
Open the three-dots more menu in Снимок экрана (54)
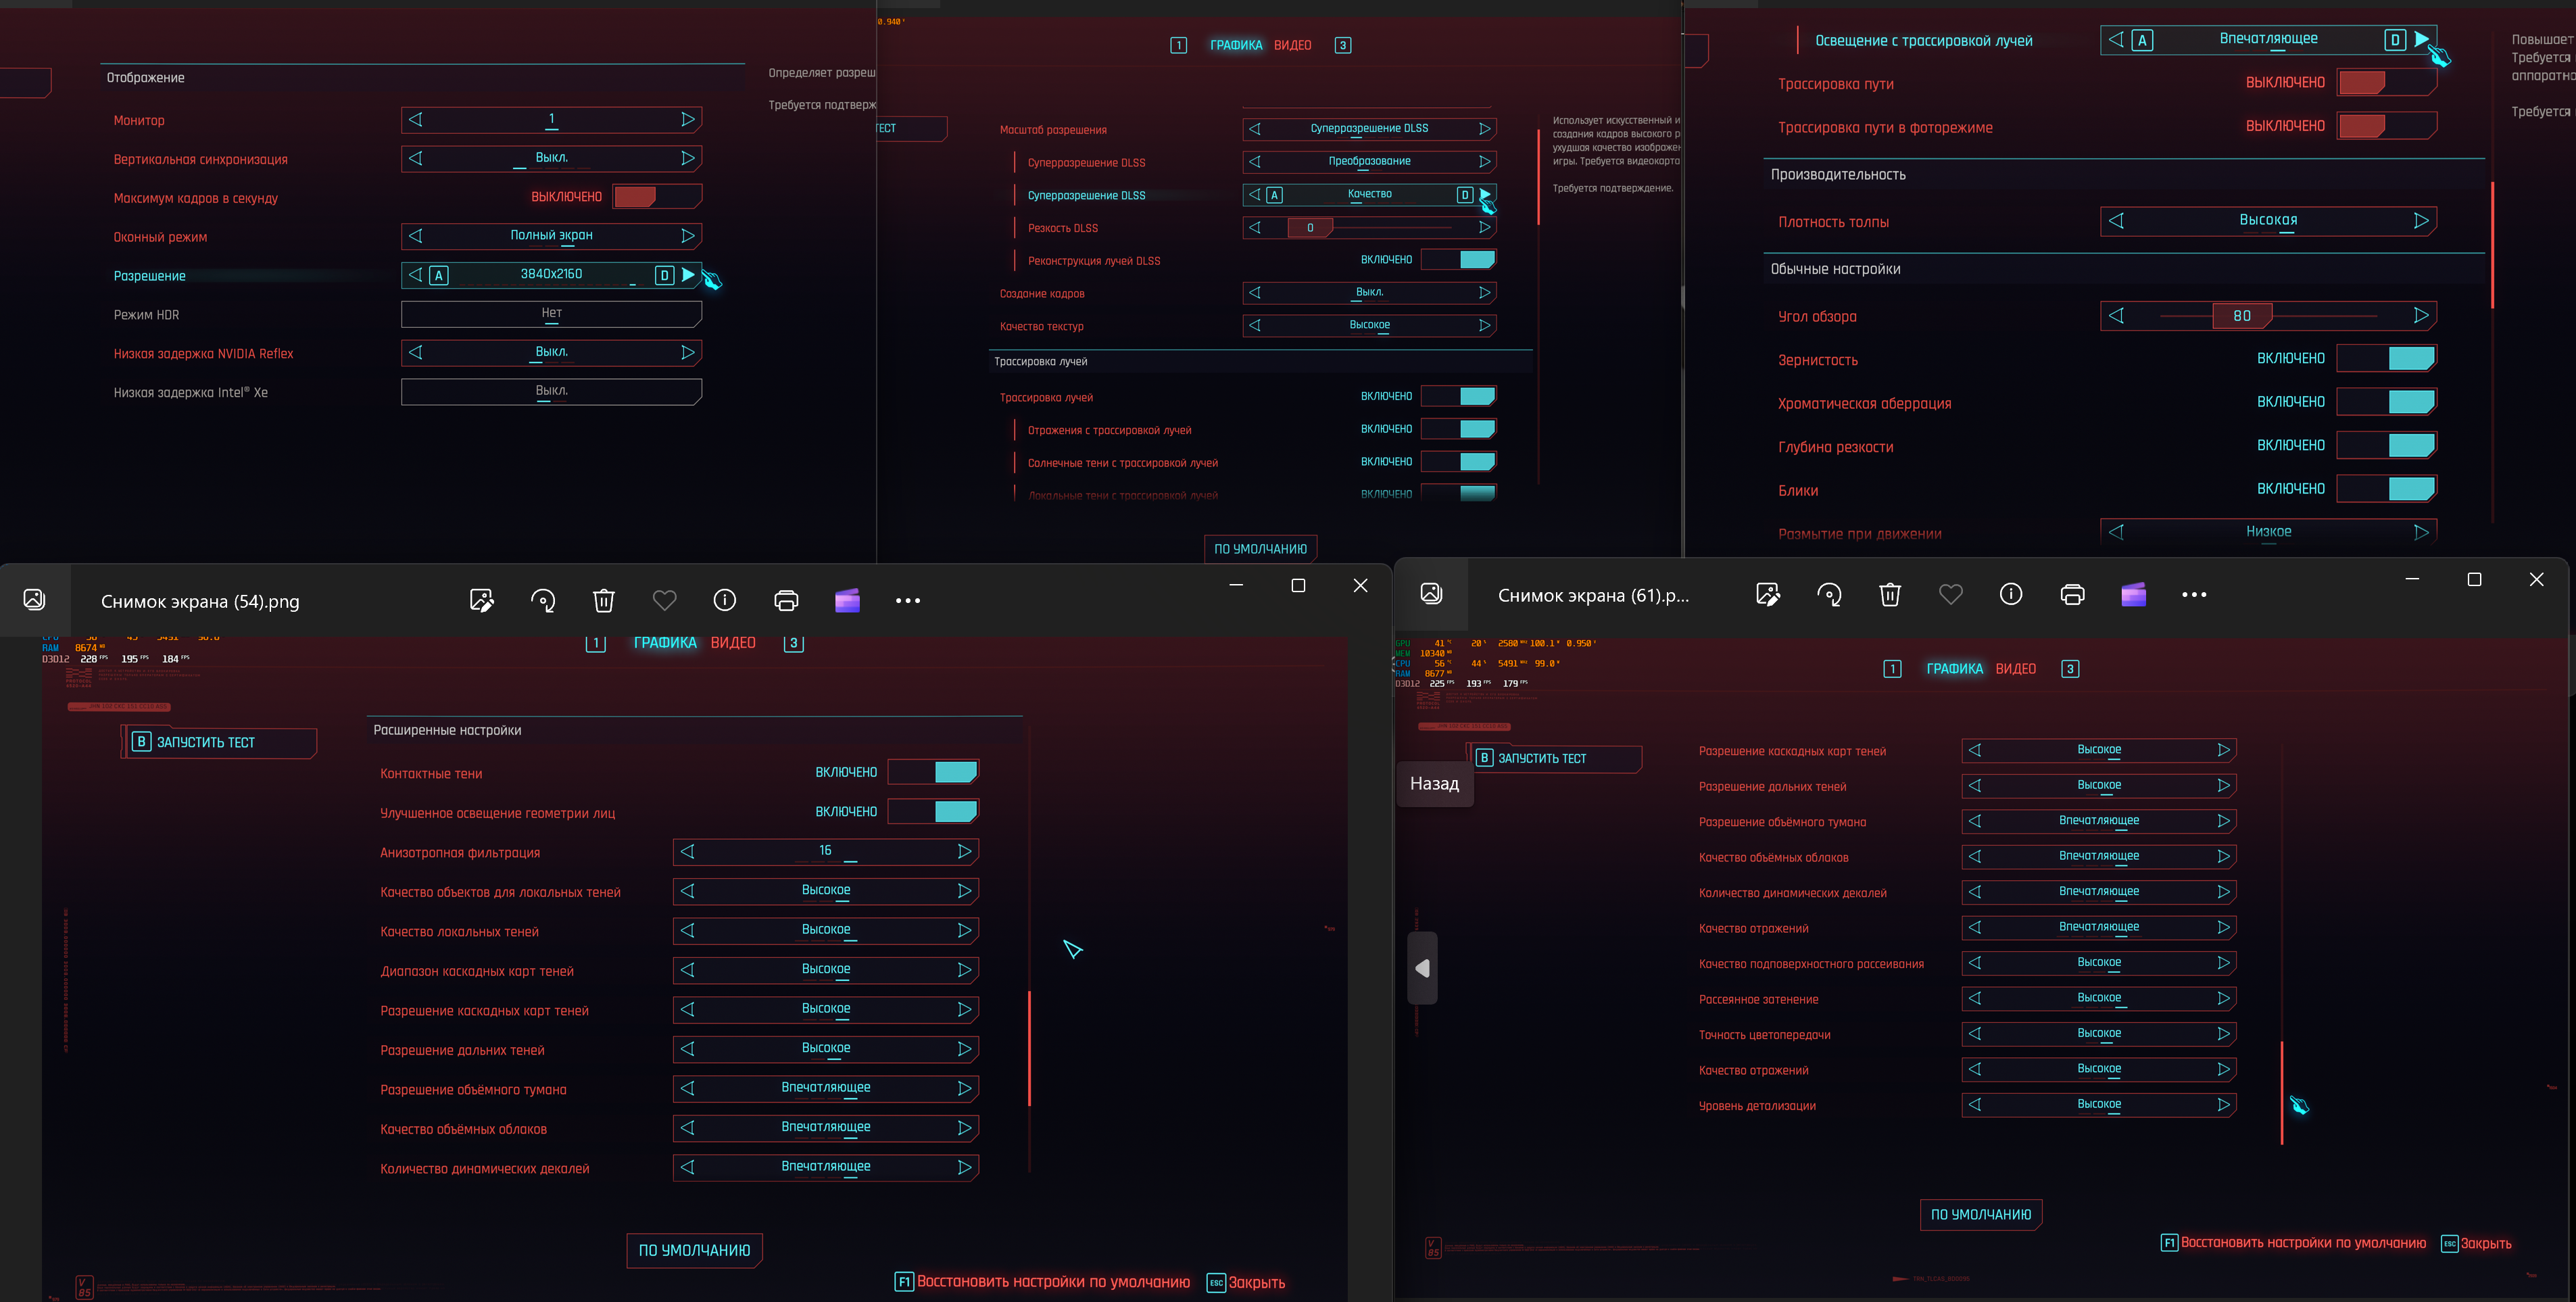pos(907,600)
